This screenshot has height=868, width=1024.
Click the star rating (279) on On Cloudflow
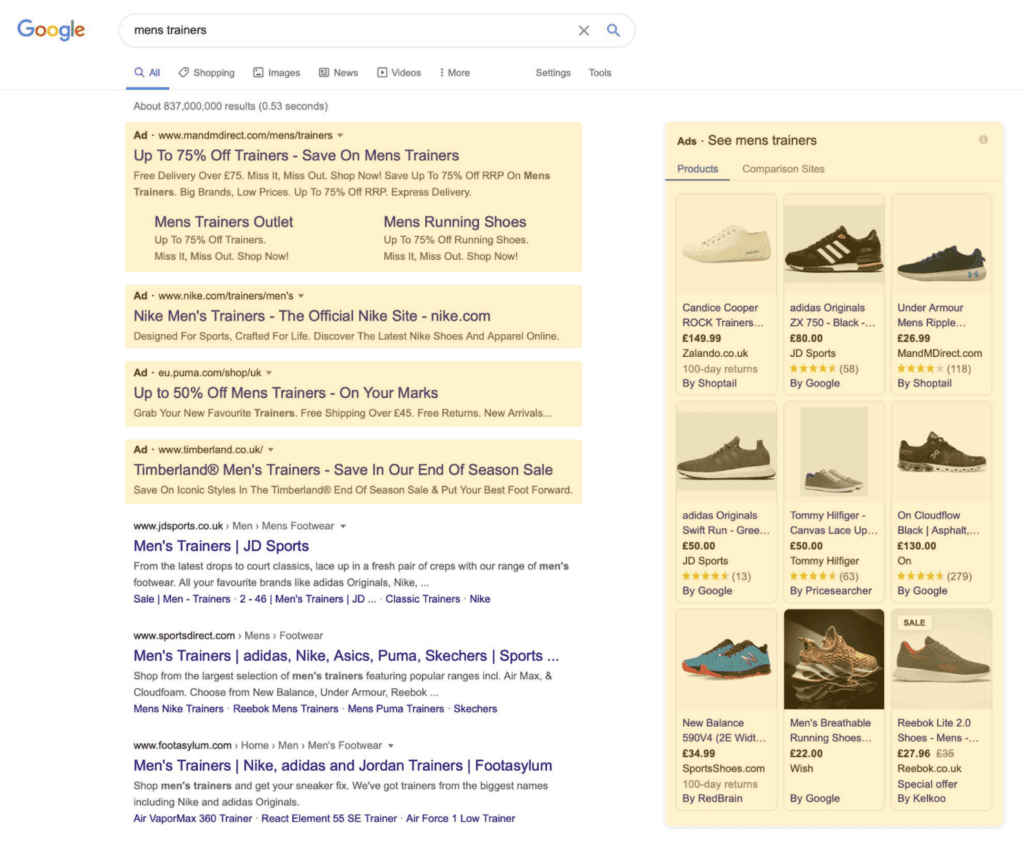click(x=935, y=577)
